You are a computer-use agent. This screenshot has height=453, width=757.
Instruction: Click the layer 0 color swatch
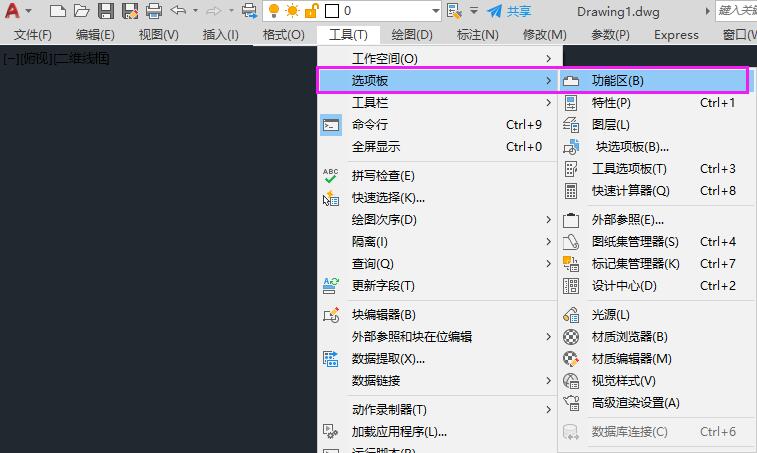(332, 11)
